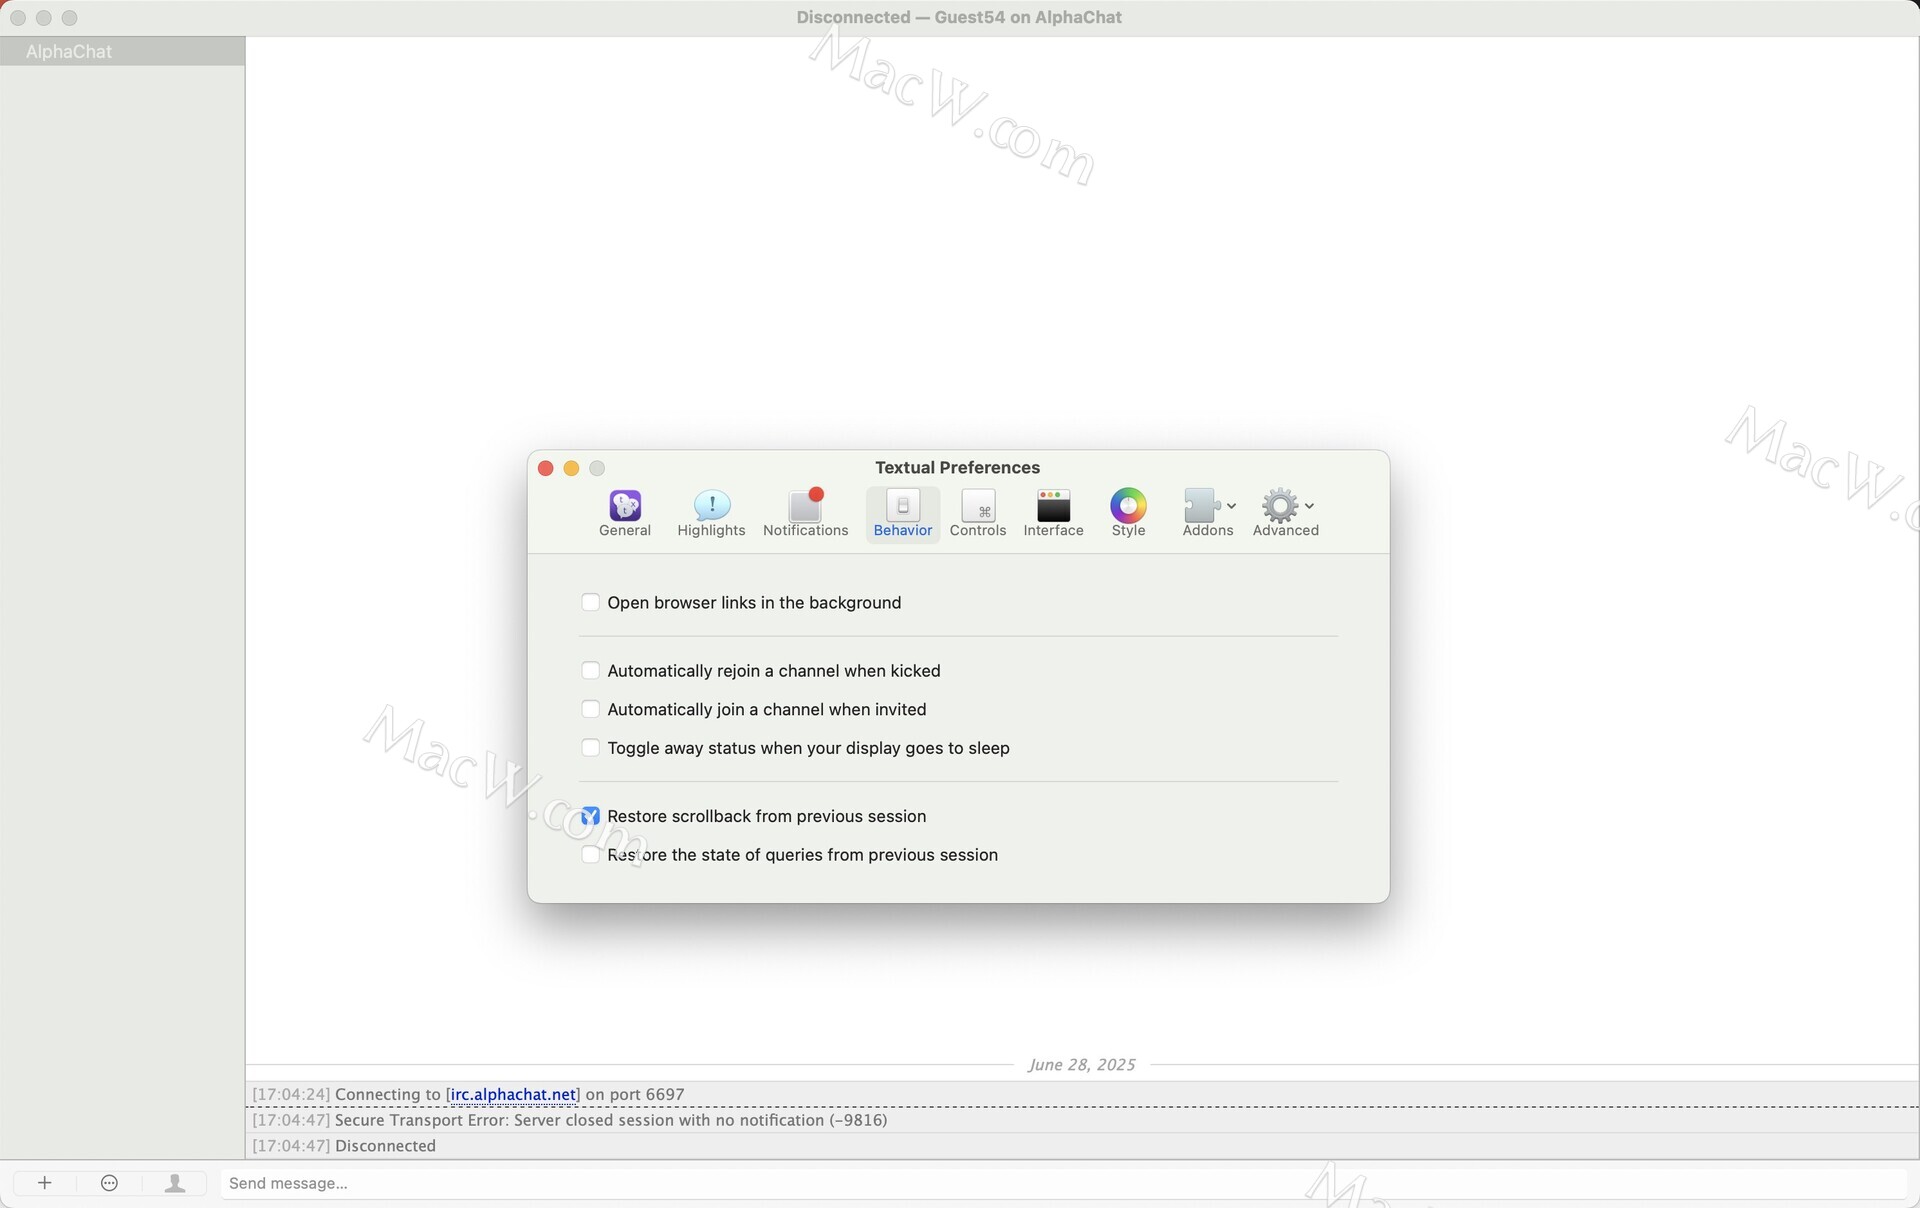
Task: Enable toggle away status on display sleep
Action: pyautogui.click(x=590, y=748)
